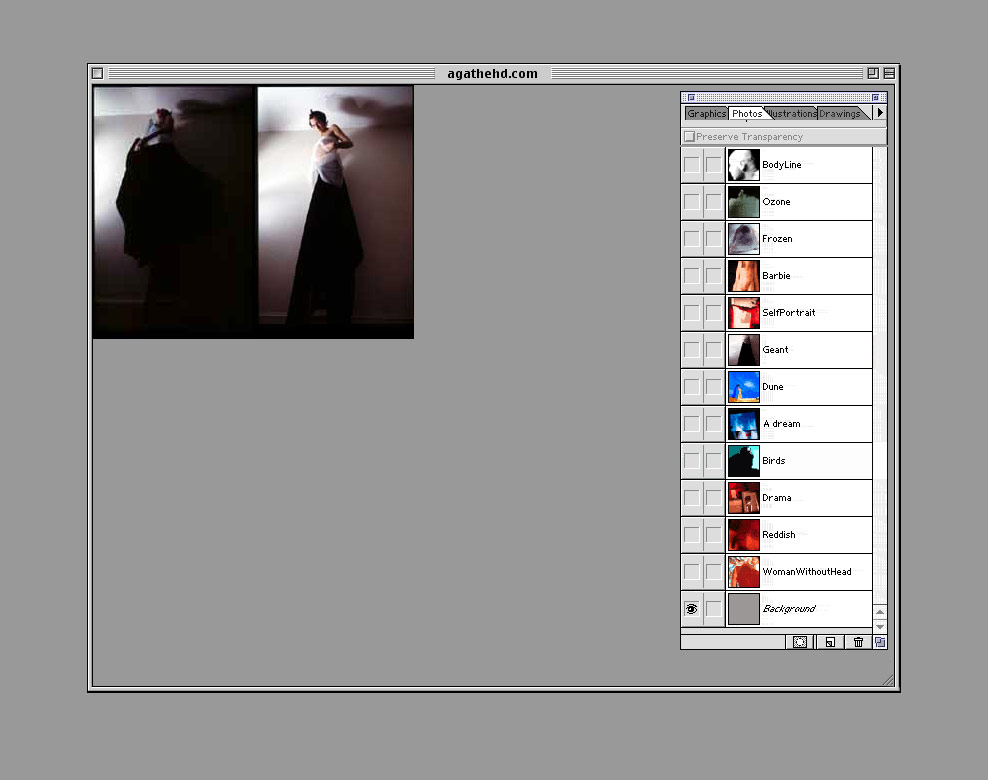Click the Reddish layer name
This screenshot has height=780, width=988.
coord(778,535)
